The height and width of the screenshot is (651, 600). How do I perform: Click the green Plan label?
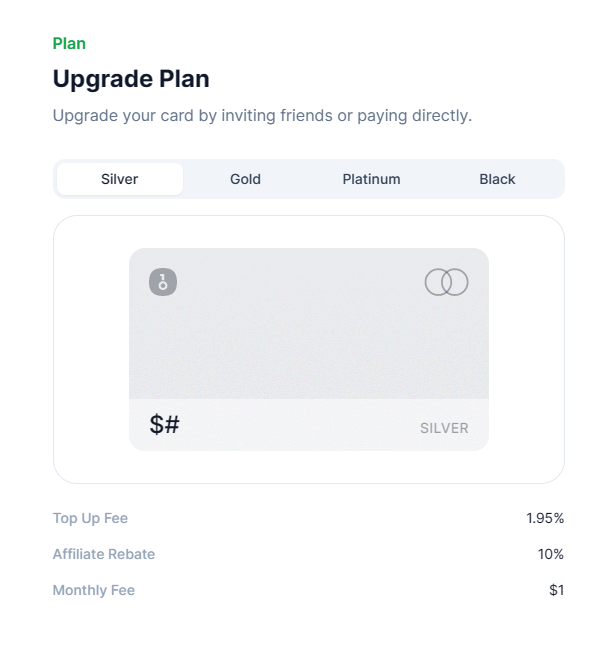(x=69, y=43)
